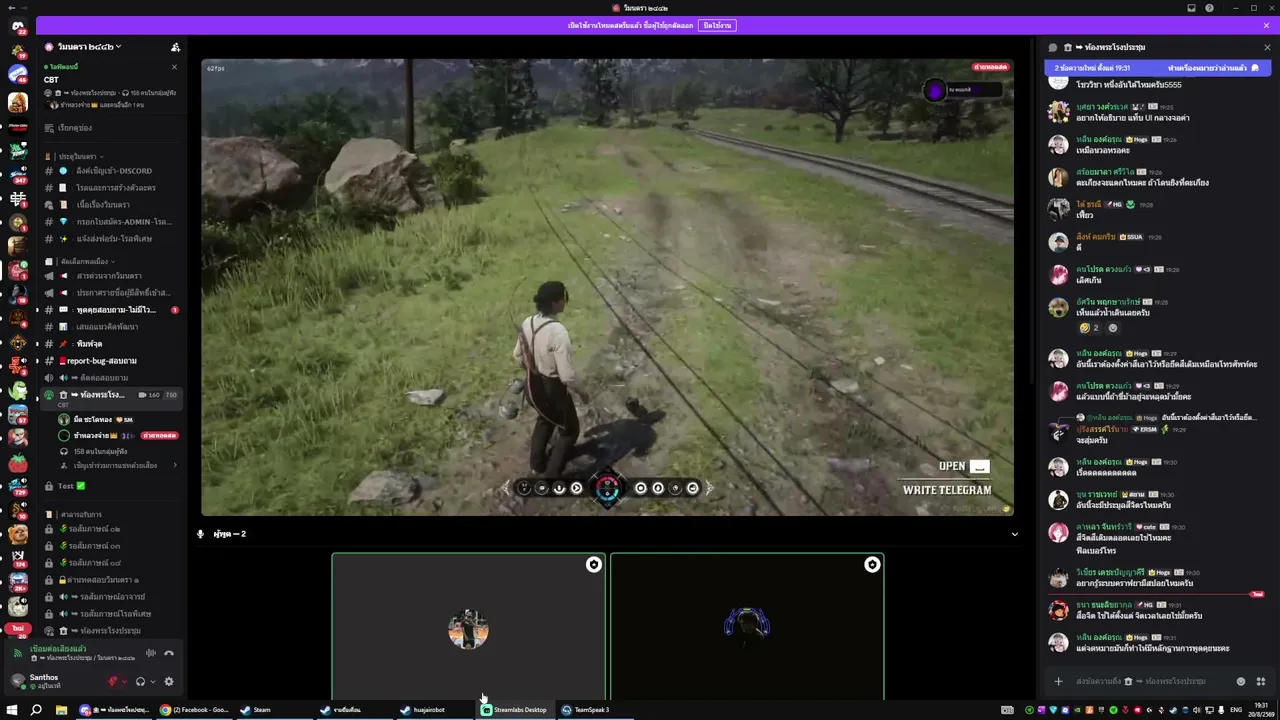1280x720 pixels.
Task: Jump to new messages via the red marker
Action: pos(1257,594)
